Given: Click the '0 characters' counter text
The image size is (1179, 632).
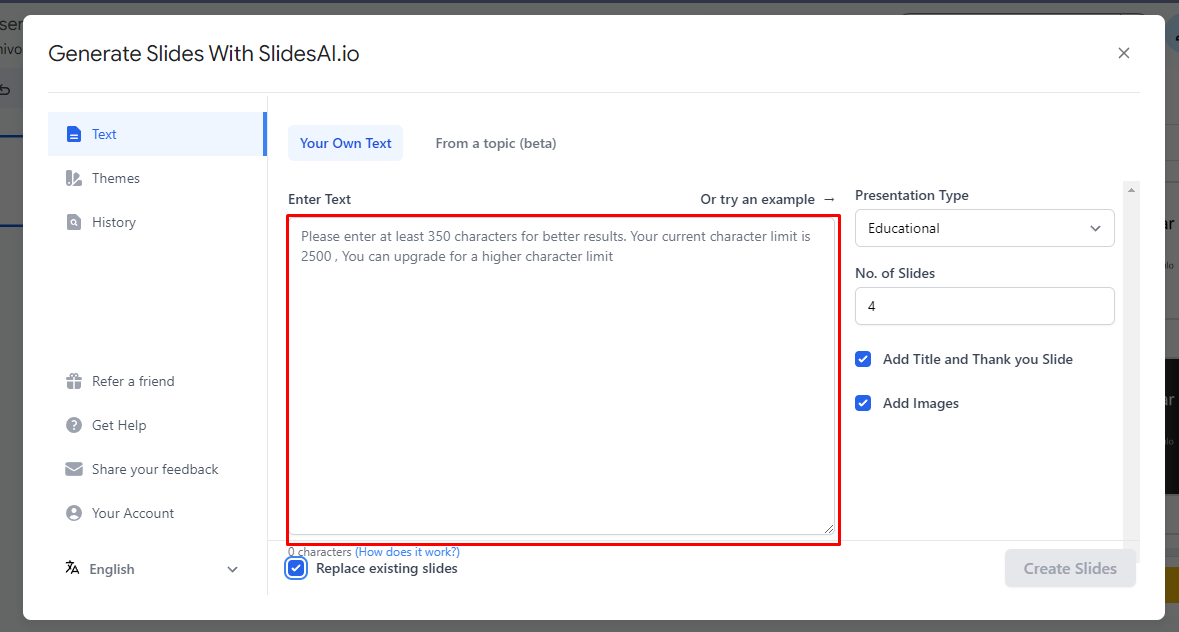Looking at the screenshot, I should pyautogui.click(x=320, y=552).
